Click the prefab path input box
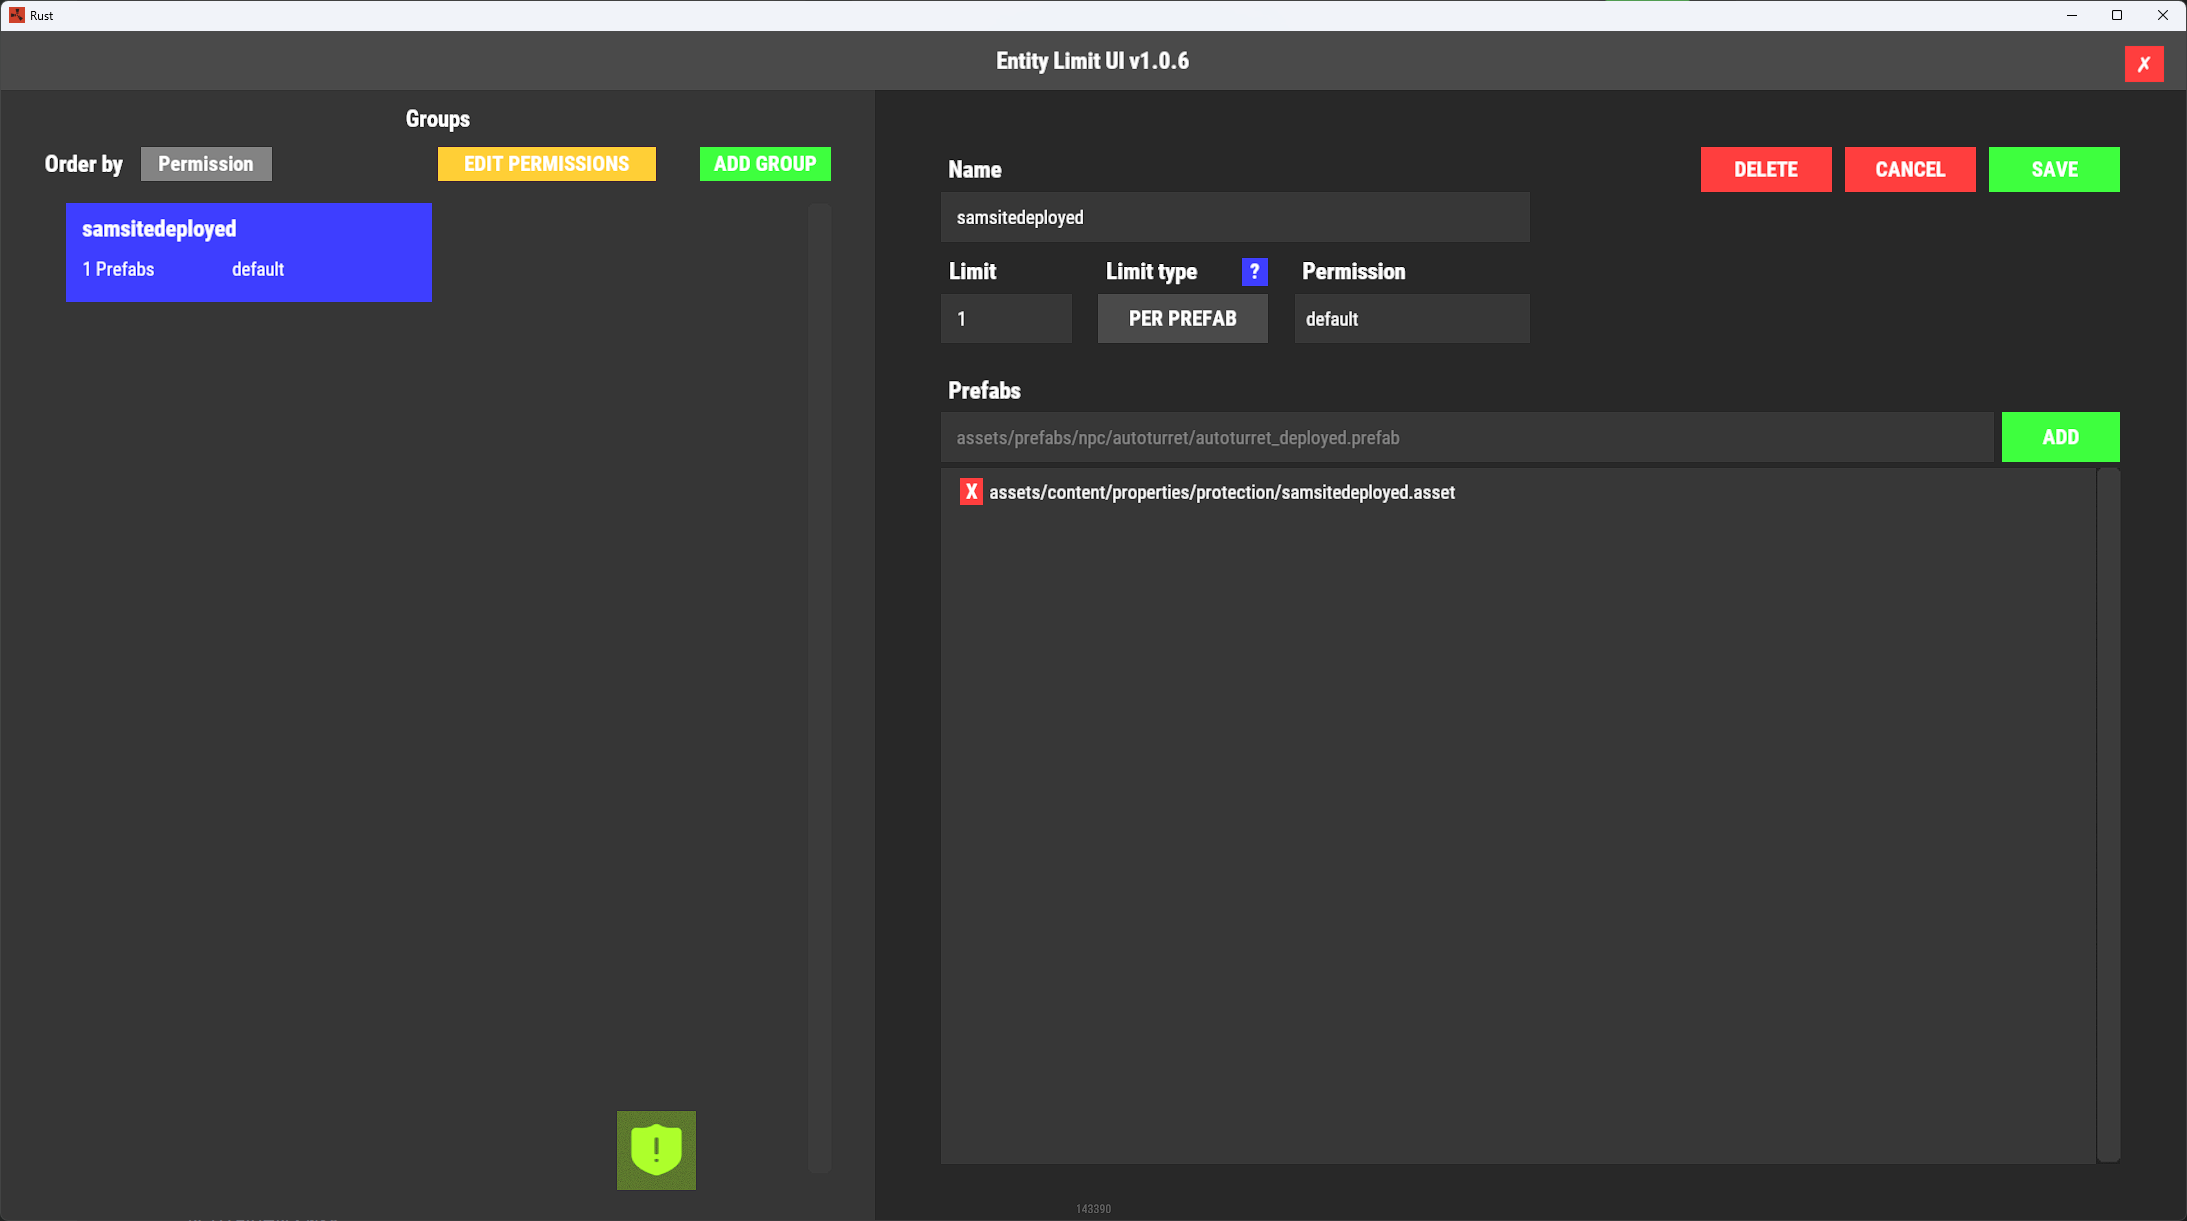This screenshot has width=2187, height=1221. tap(1466, 437)
